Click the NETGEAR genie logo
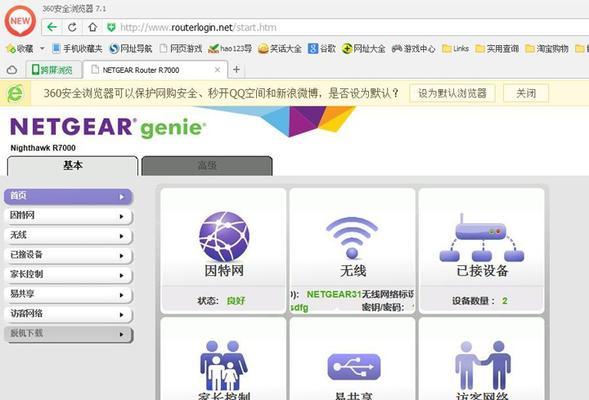 (108, 127)
